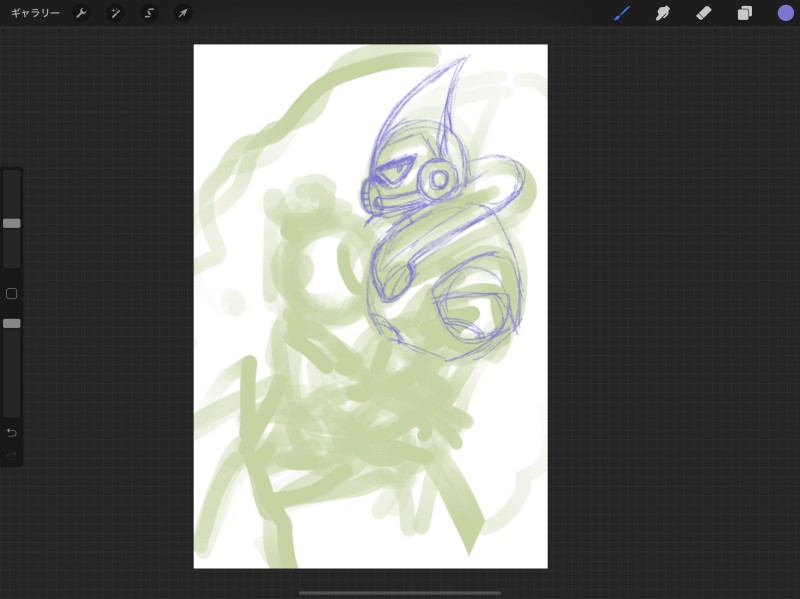Tap the drawing canvas on the sketch
This screenshot has width=800, height=599.
click(370, 306)
